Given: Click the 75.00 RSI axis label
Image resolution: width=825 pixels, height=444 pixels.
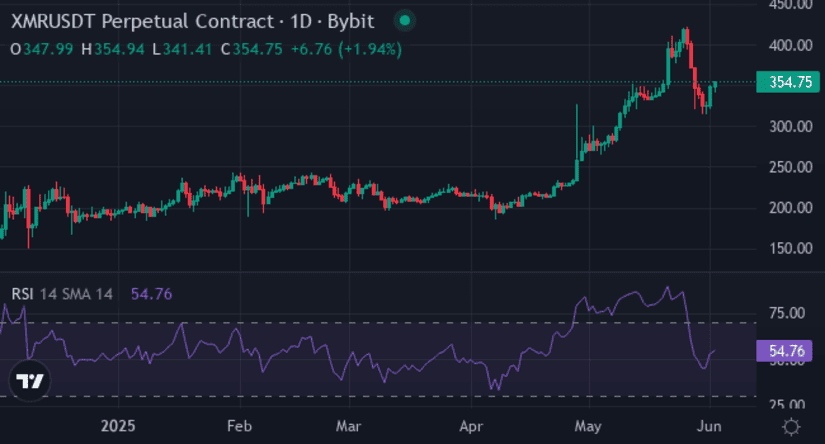Looking at the screenshot, I should pyautogui.click(x=787, y=314).
